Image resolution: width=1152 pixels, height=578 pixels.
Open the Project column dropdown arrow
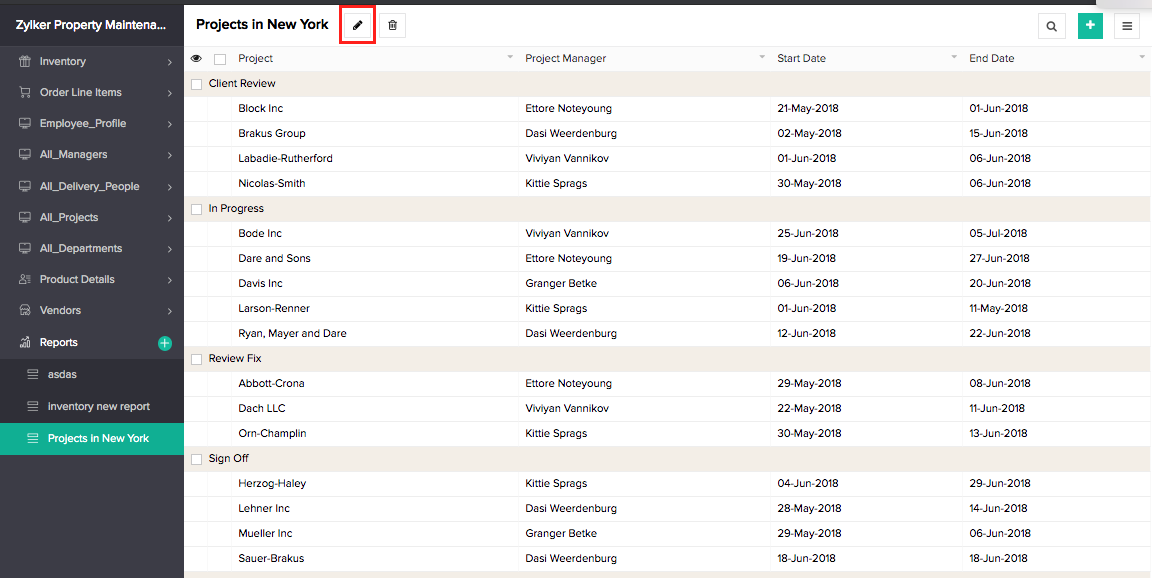pyautogui.click(x=510, y=58)
